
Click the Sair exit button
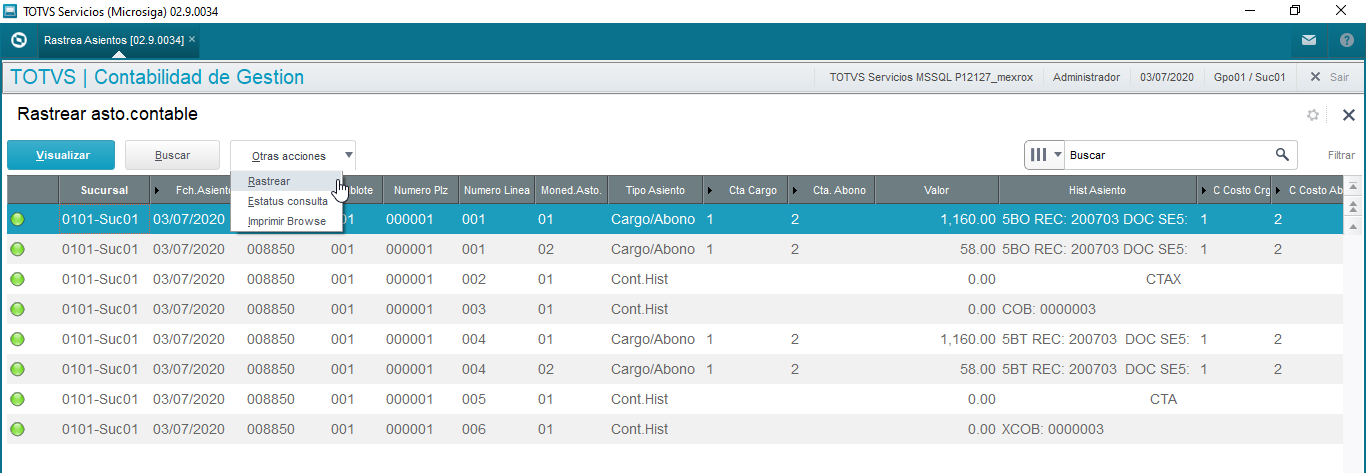[x=1330, y=77]
